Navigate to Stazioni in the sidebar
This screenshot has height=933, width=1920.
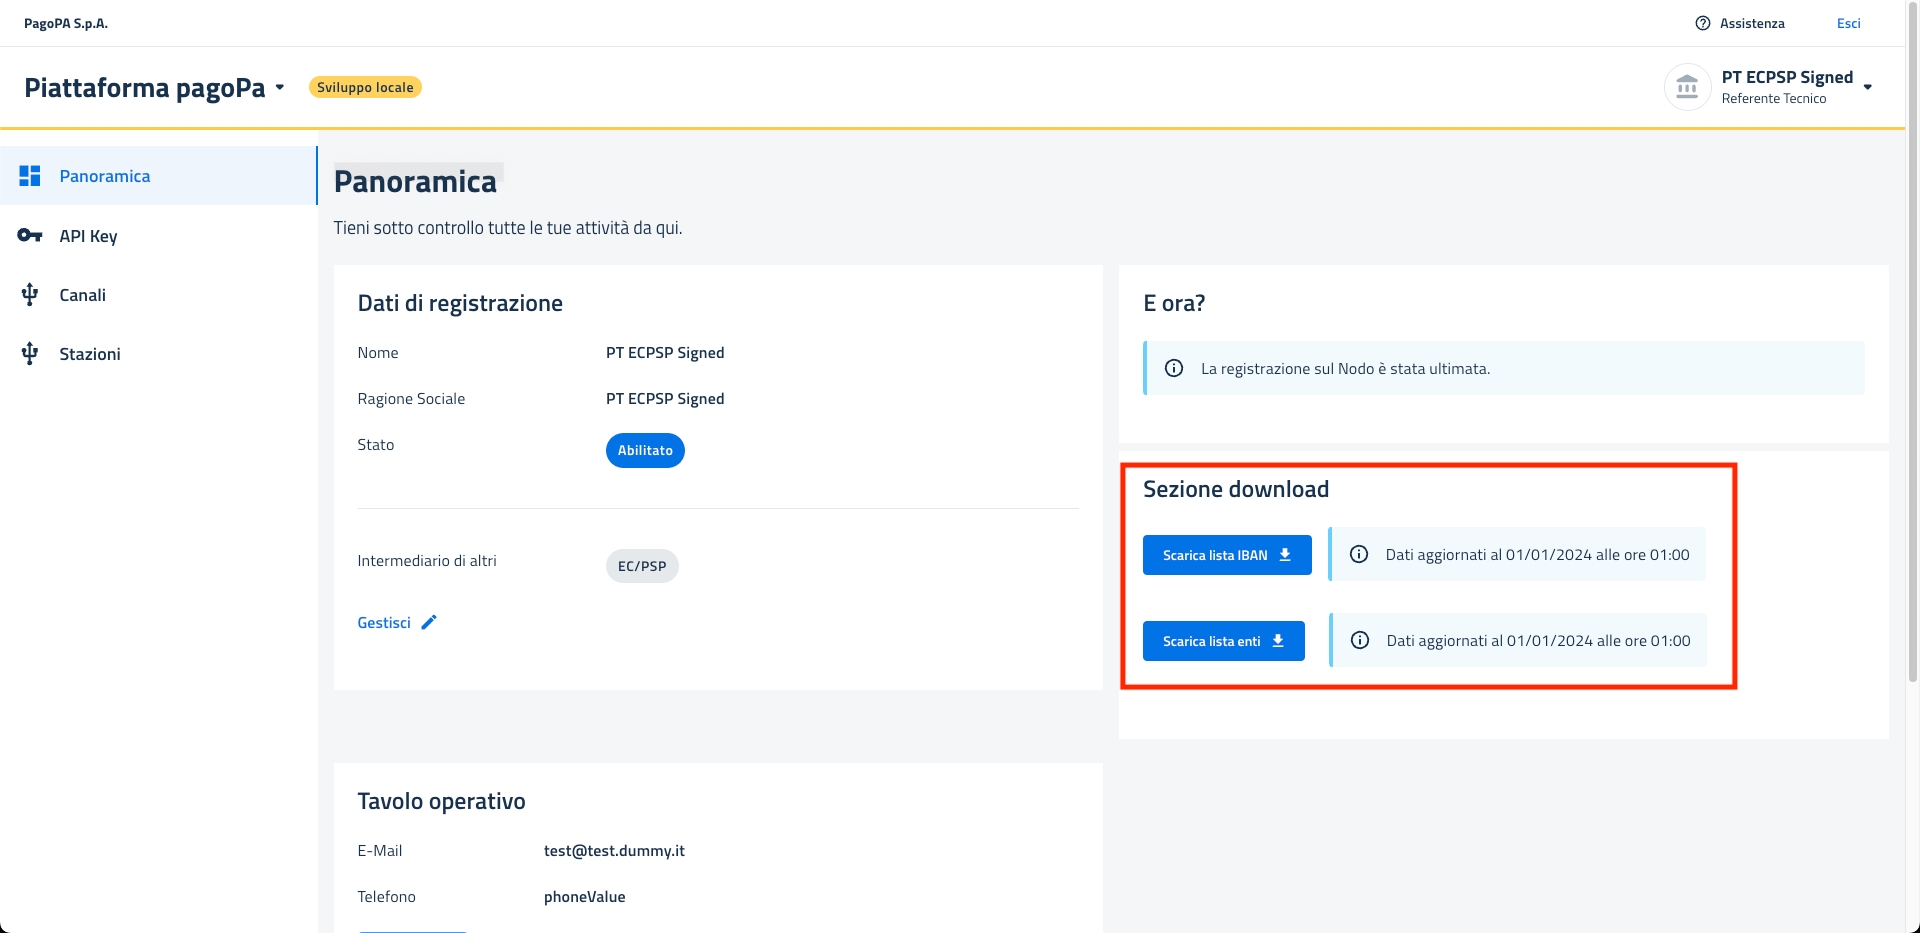pos(89,354)
